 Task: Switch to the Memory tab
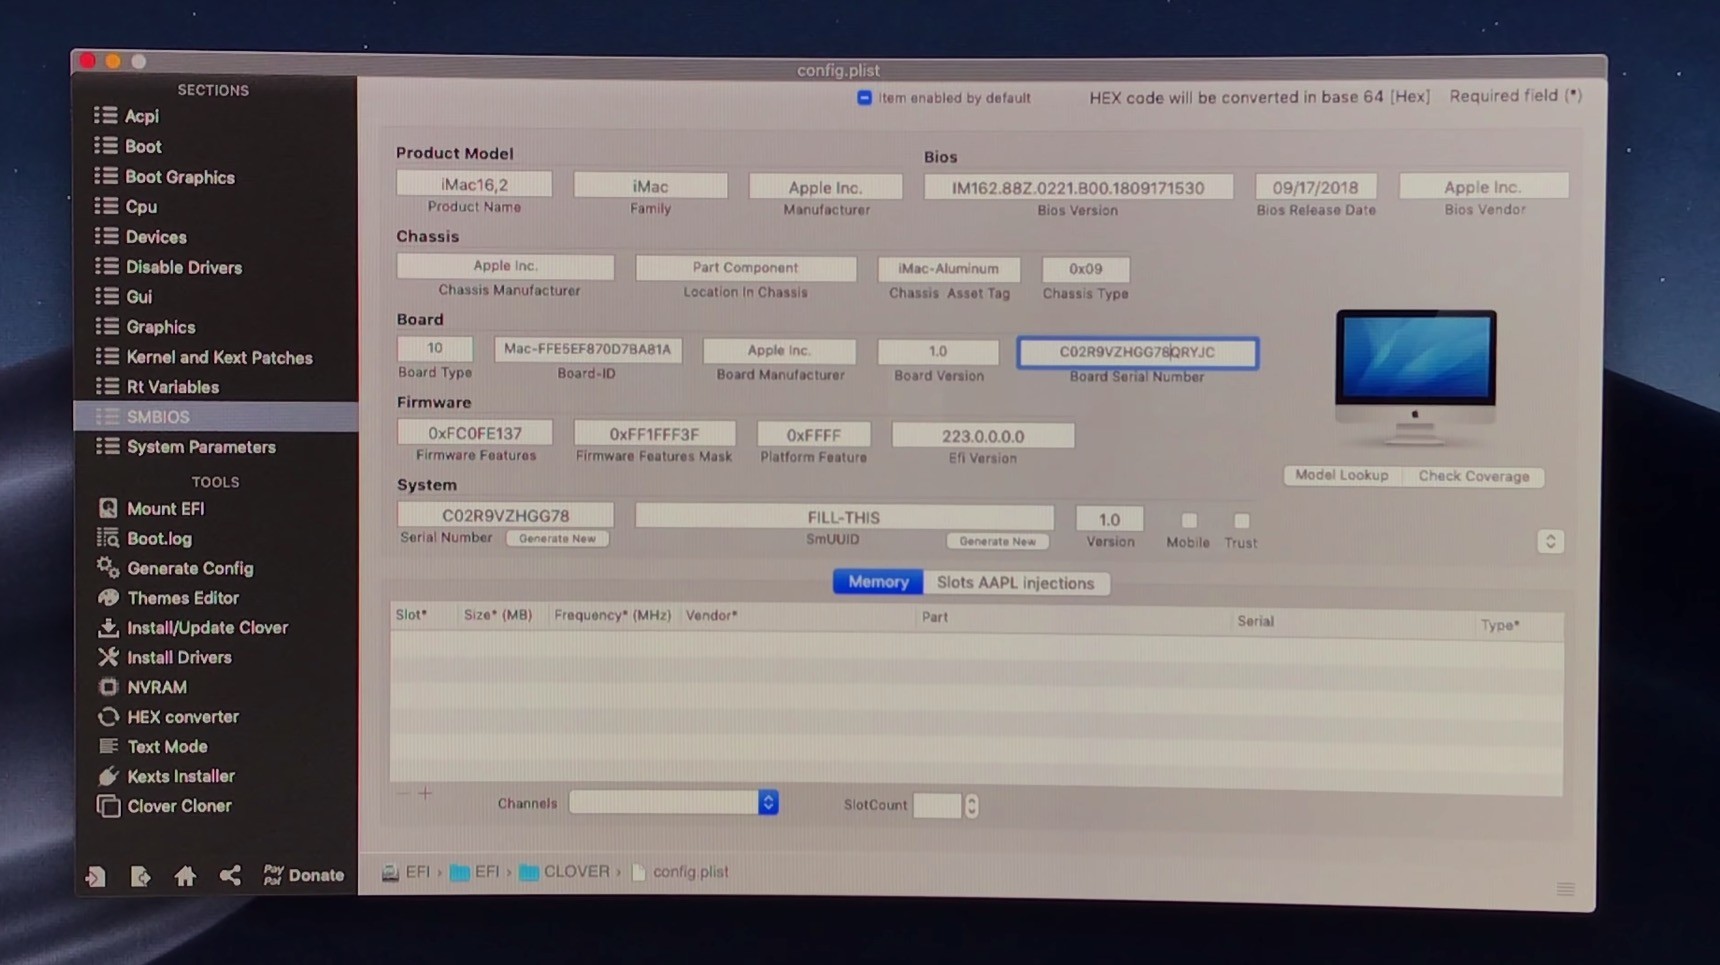click(x=878, y=582)
